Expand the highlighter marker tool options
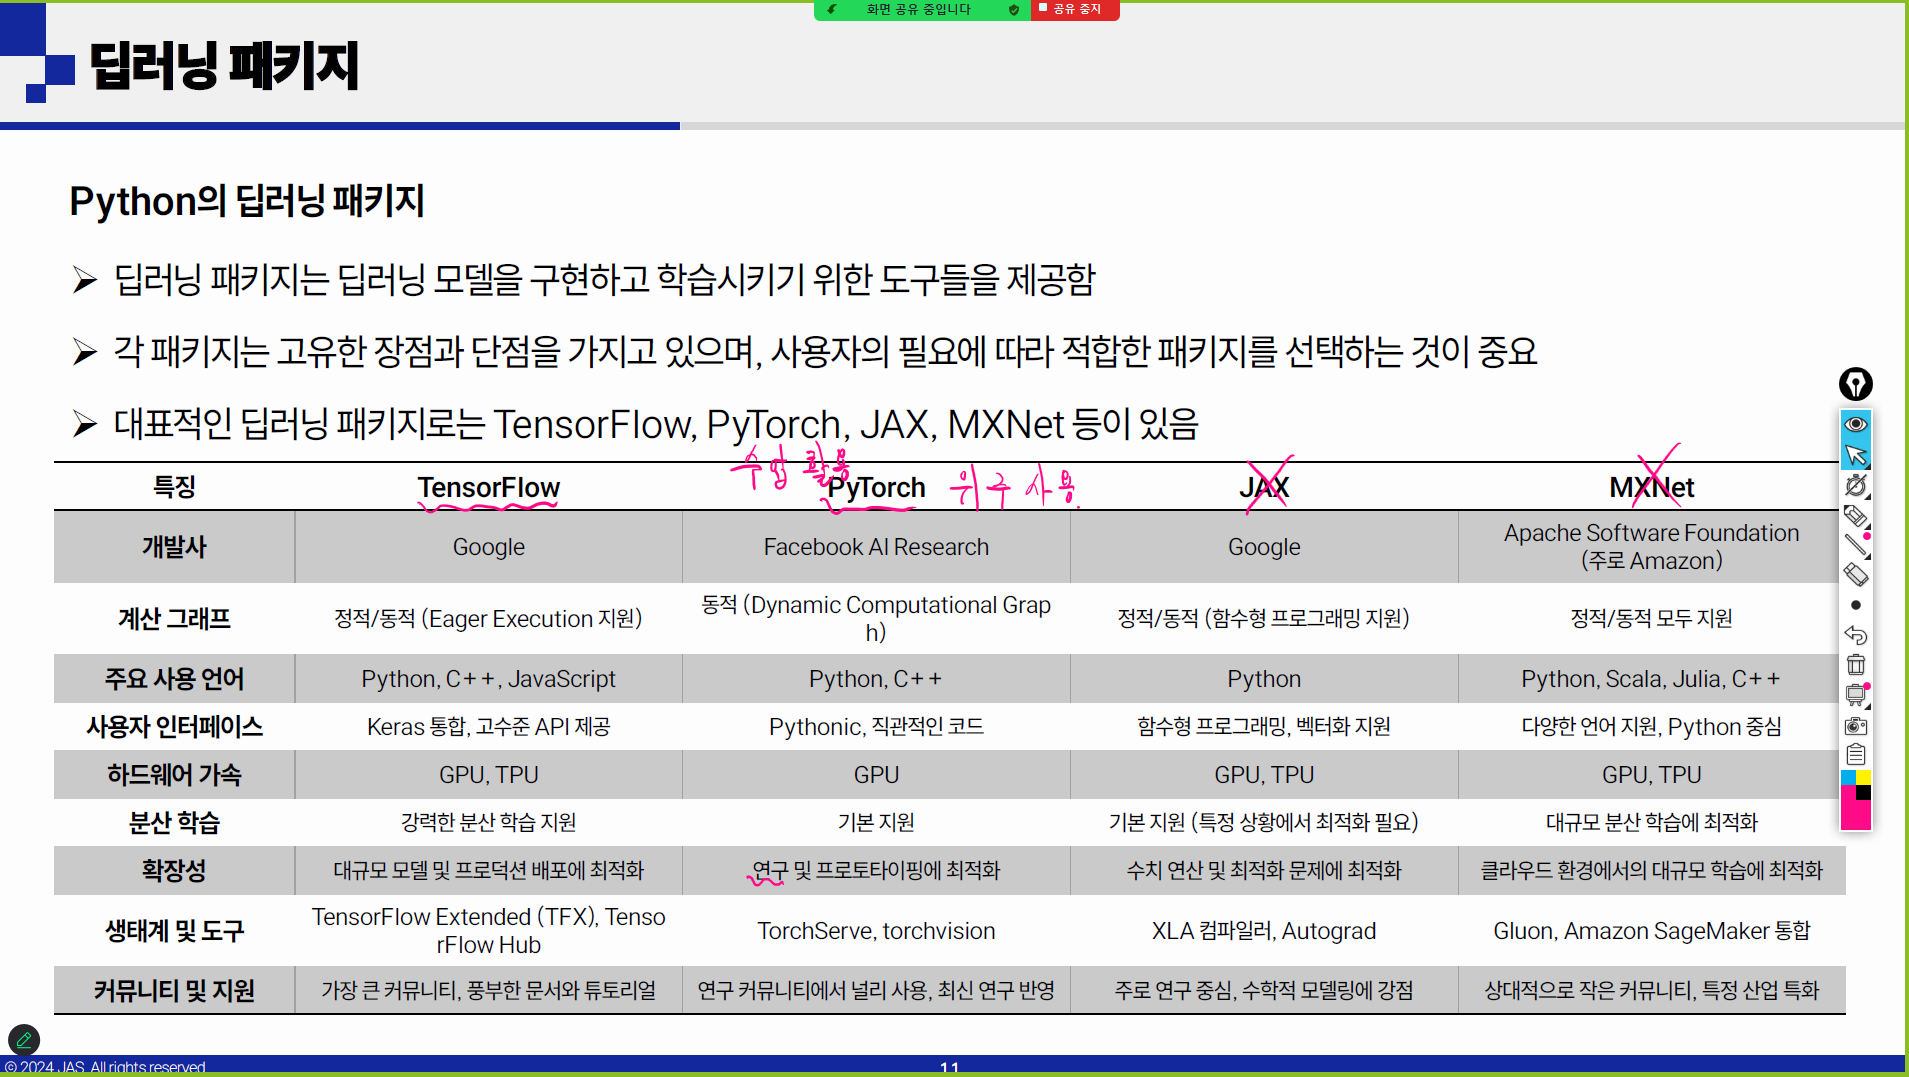Image resolution: width=1909 pixels, height=1077 pixels. 1855,516
